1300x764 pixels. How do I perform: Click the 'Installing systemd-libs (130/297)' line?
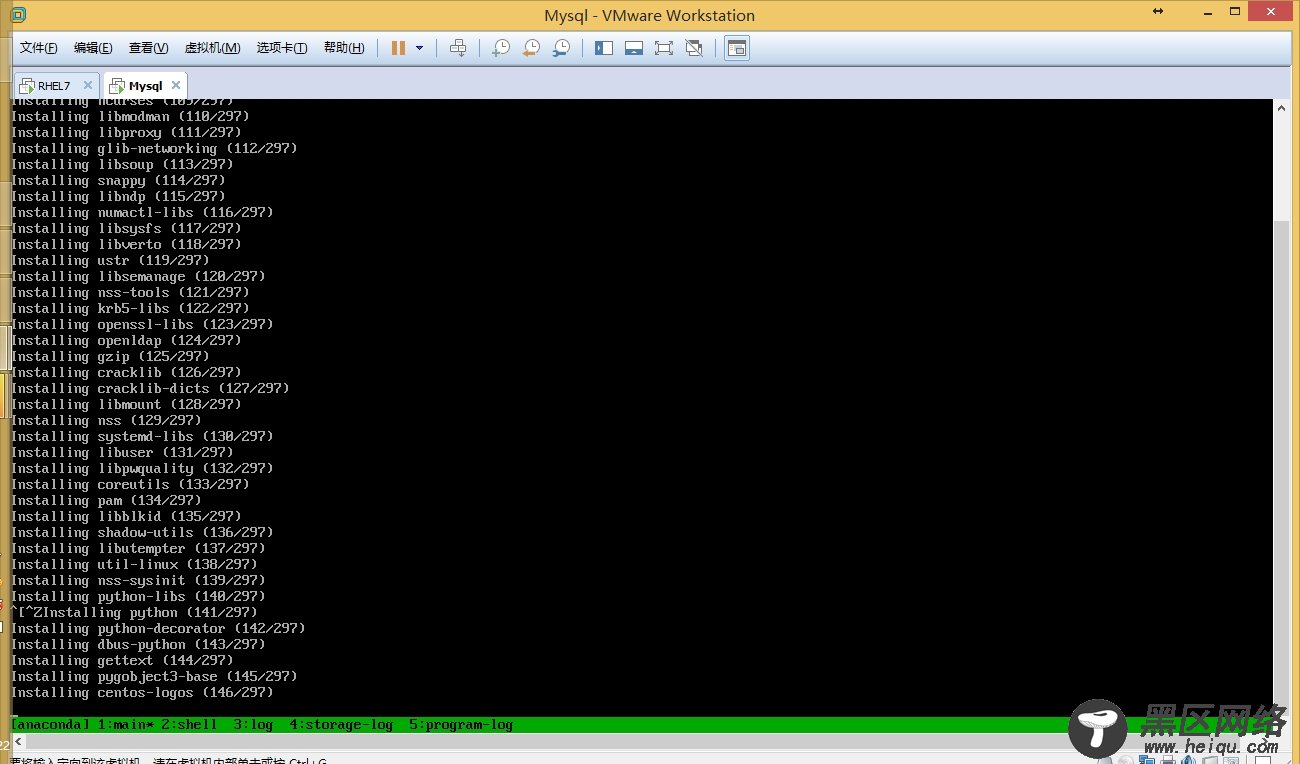142,436
